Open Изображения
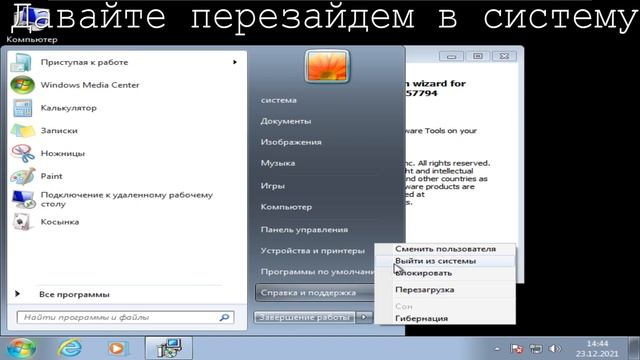This screenshot has height=360, width=640. pyautogui.click(x=291, y=142)
